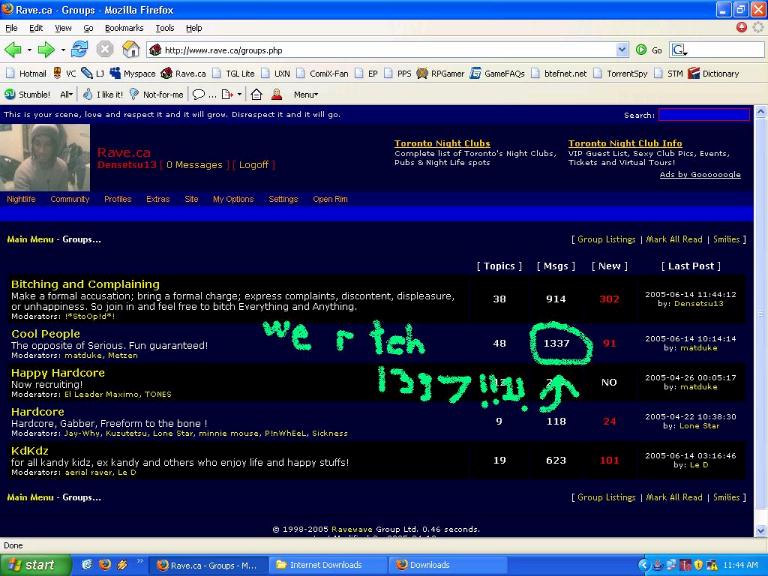Click the Forward arrow button
The image size is (768, 576).
pos(45,49)
